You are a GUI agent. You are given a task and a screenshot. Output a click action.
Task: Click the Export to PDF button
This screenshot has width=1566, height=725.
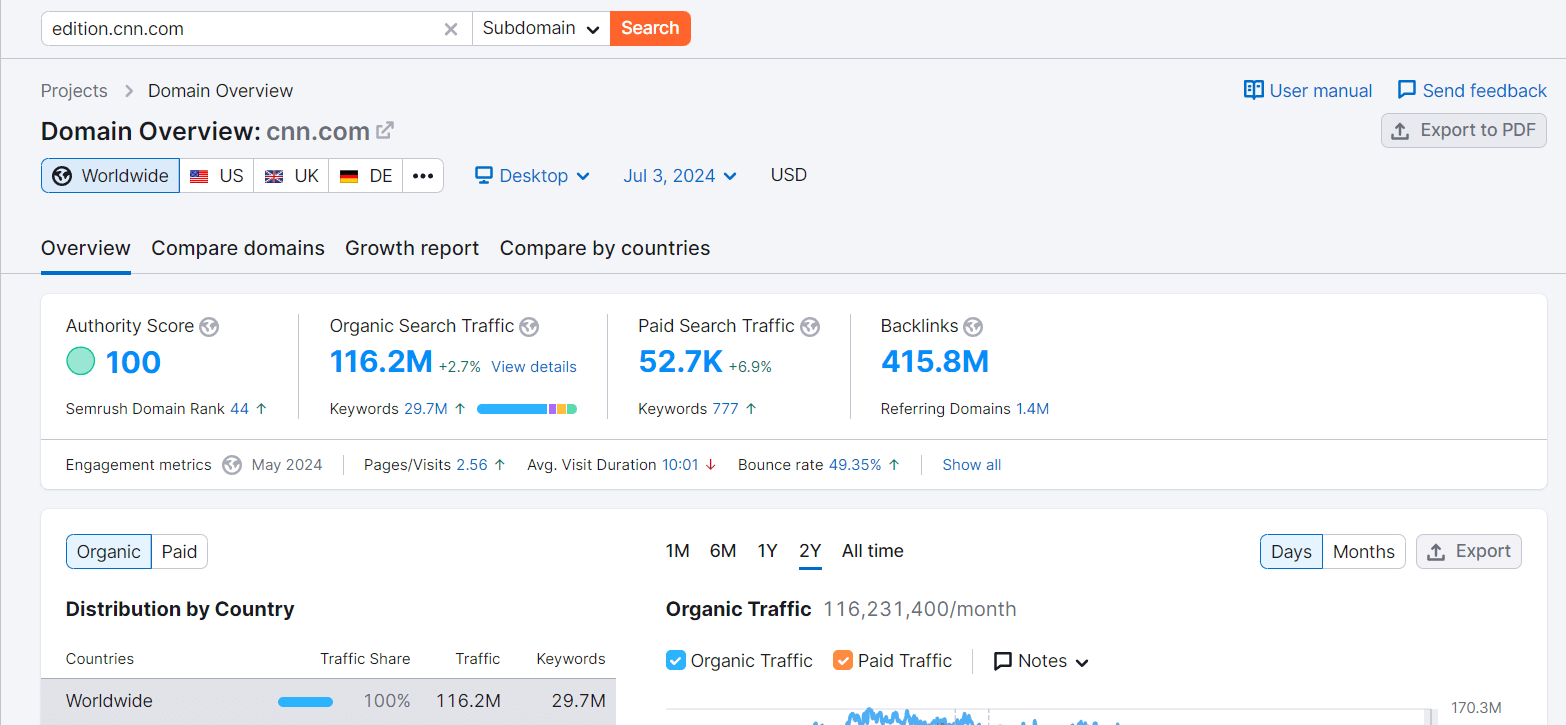point(1464,131)
